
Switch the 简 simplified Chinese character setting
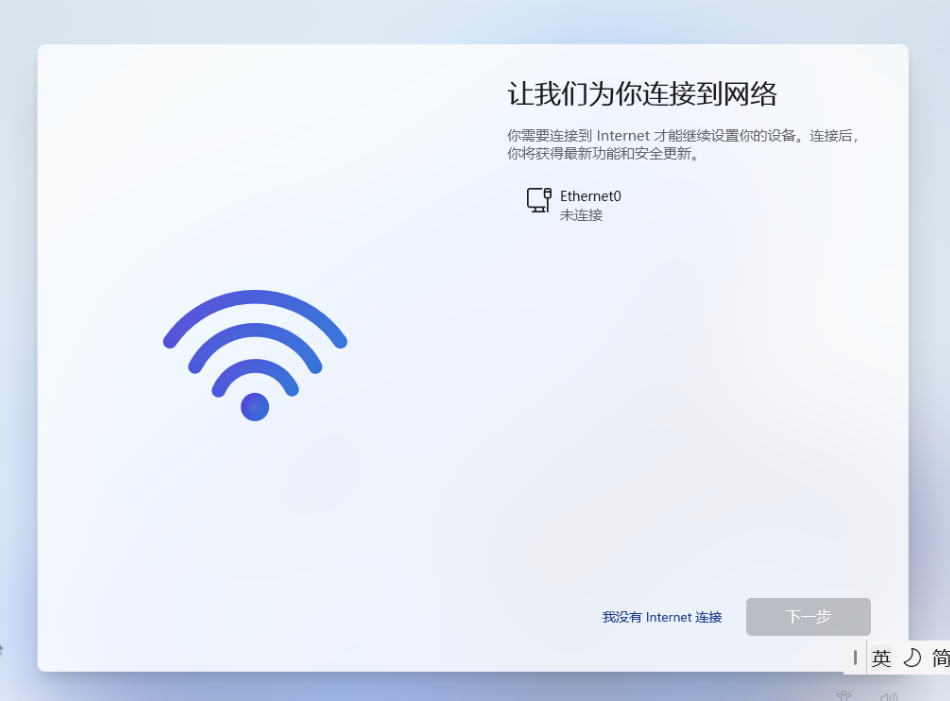pyautogui.click(x=940, y=657)
